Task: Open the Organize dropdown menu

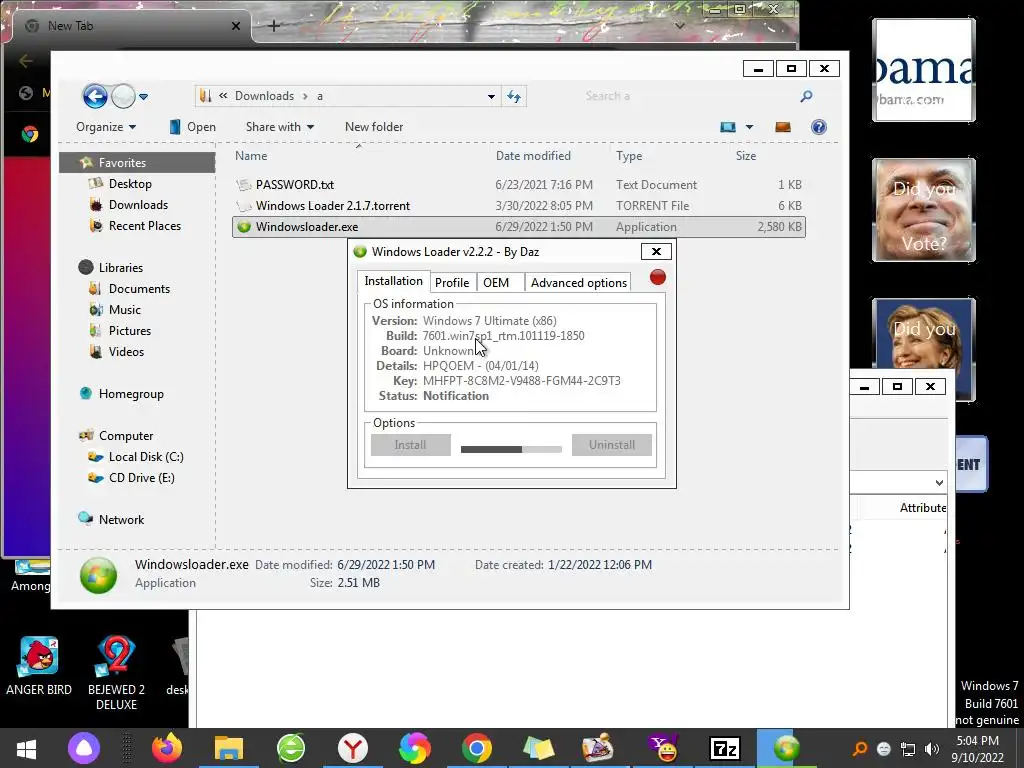Action: (106, 127)
